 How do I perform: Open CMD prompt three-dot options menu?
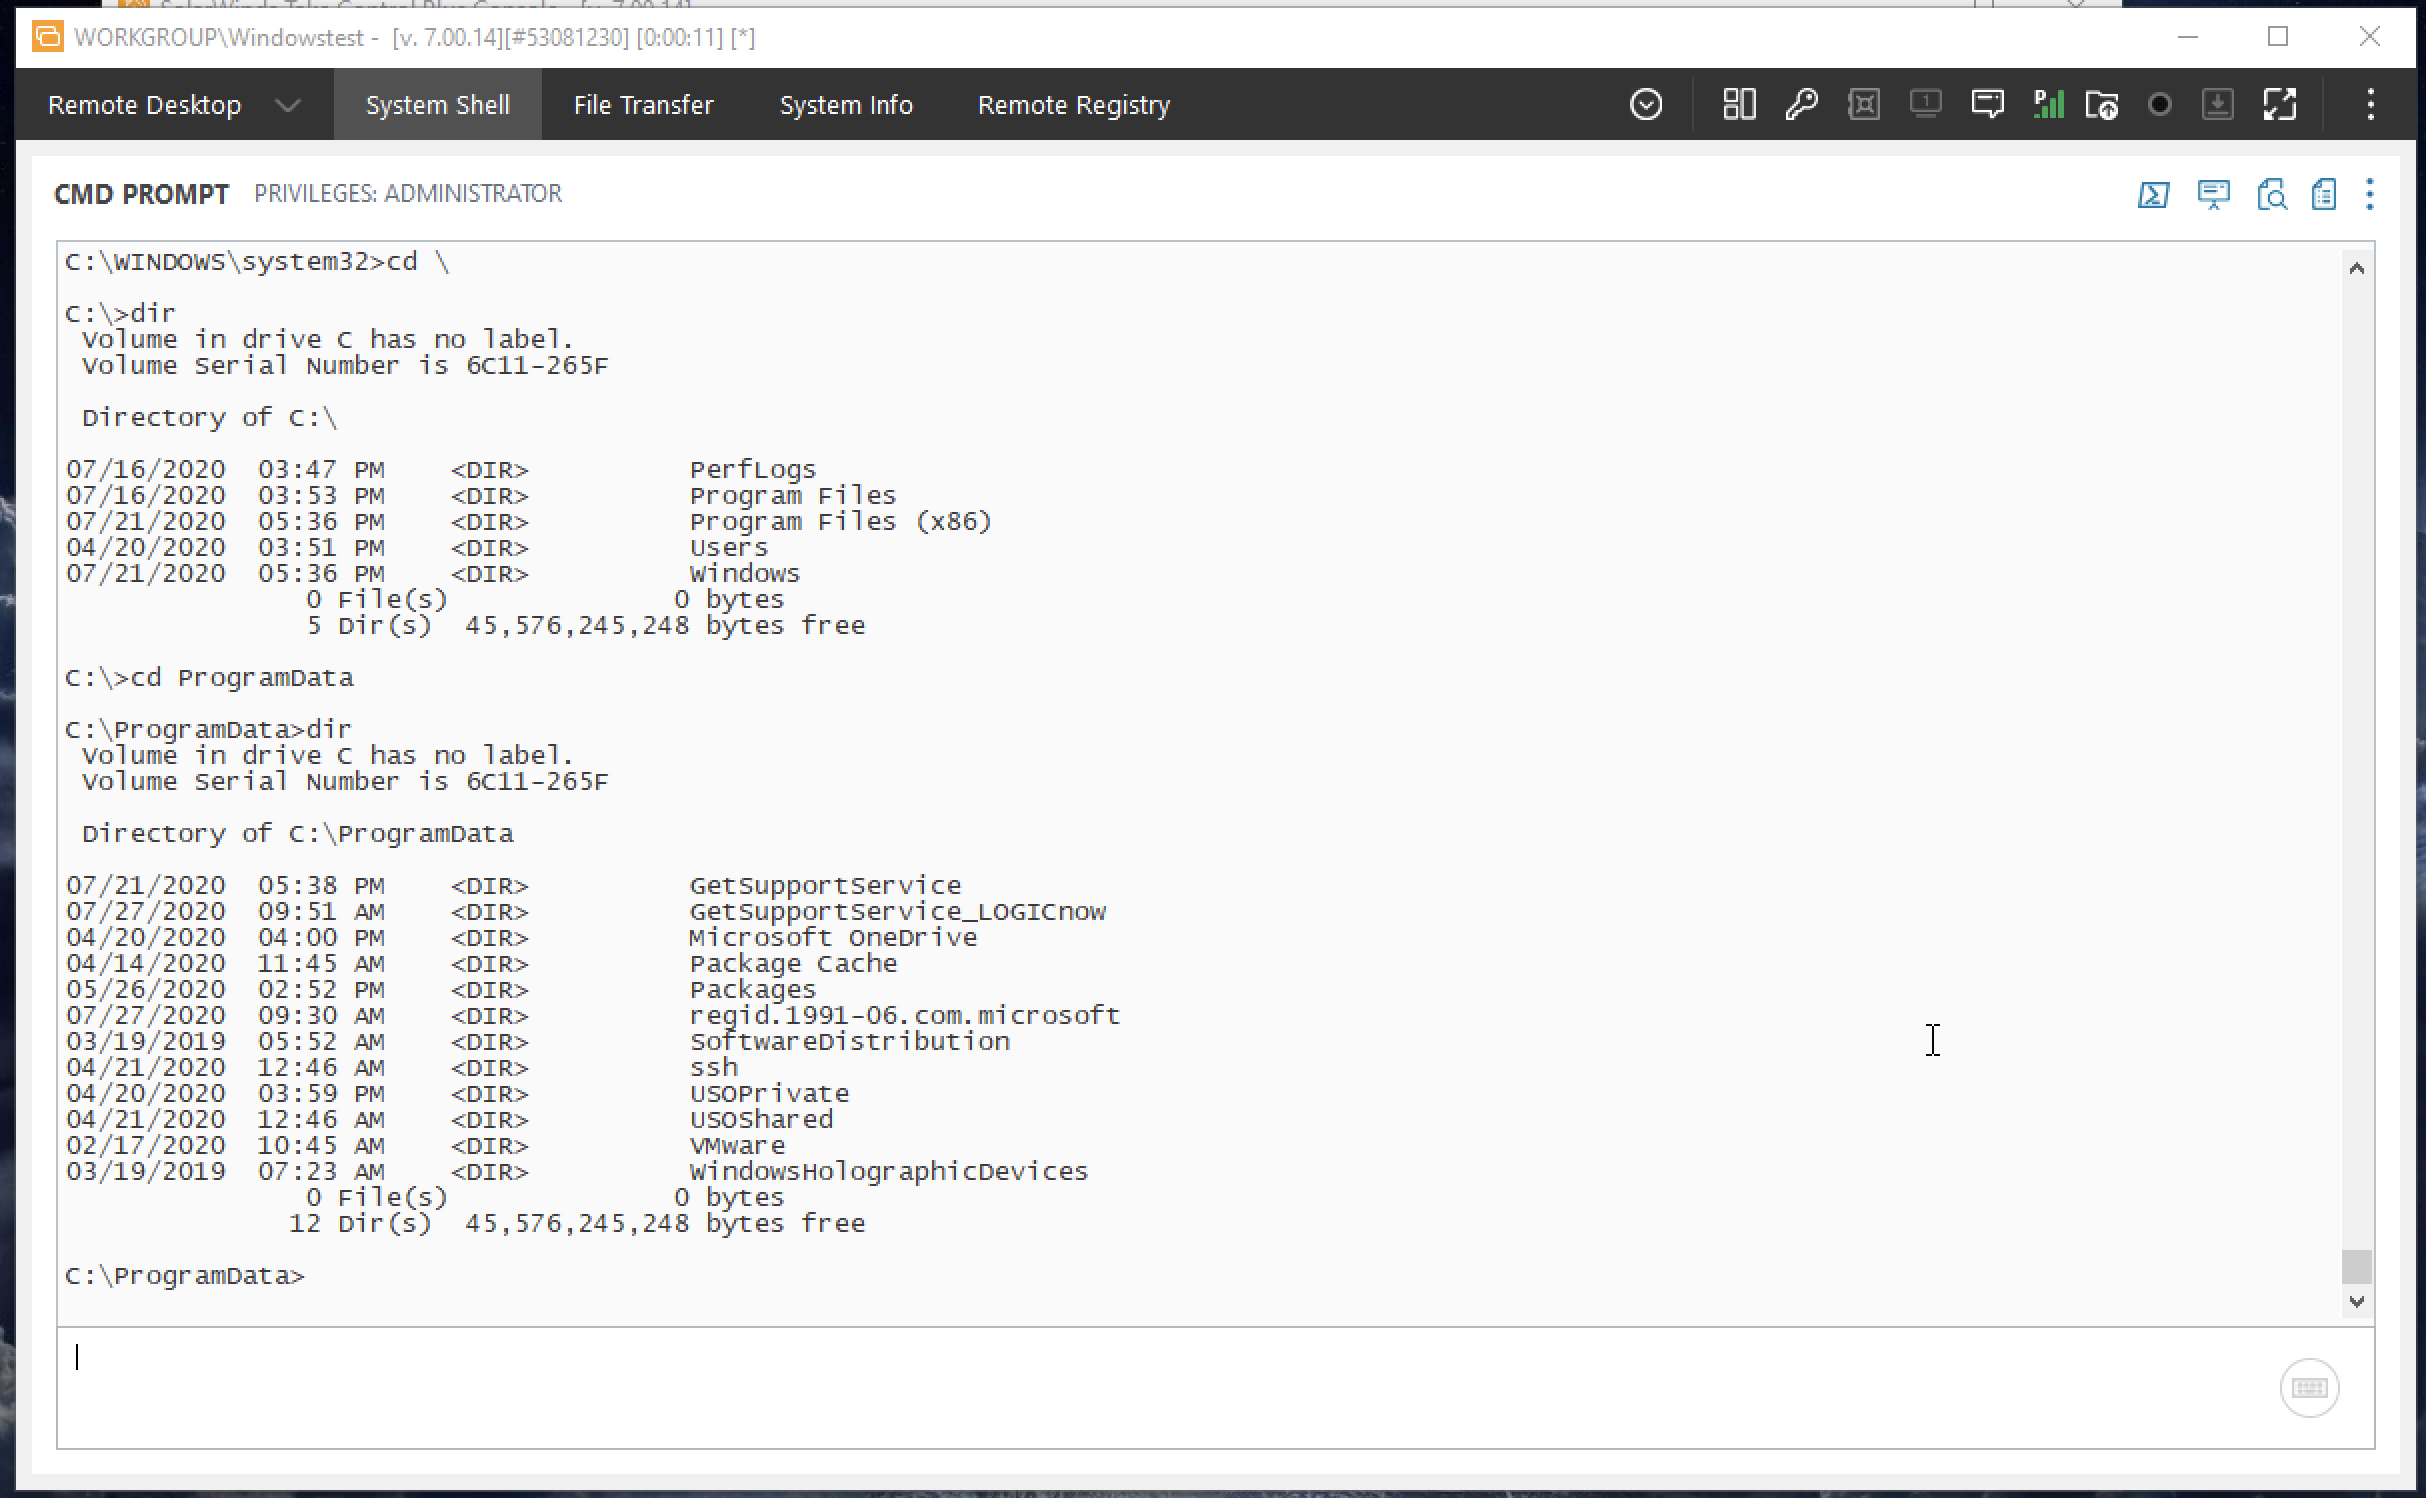2369,194
